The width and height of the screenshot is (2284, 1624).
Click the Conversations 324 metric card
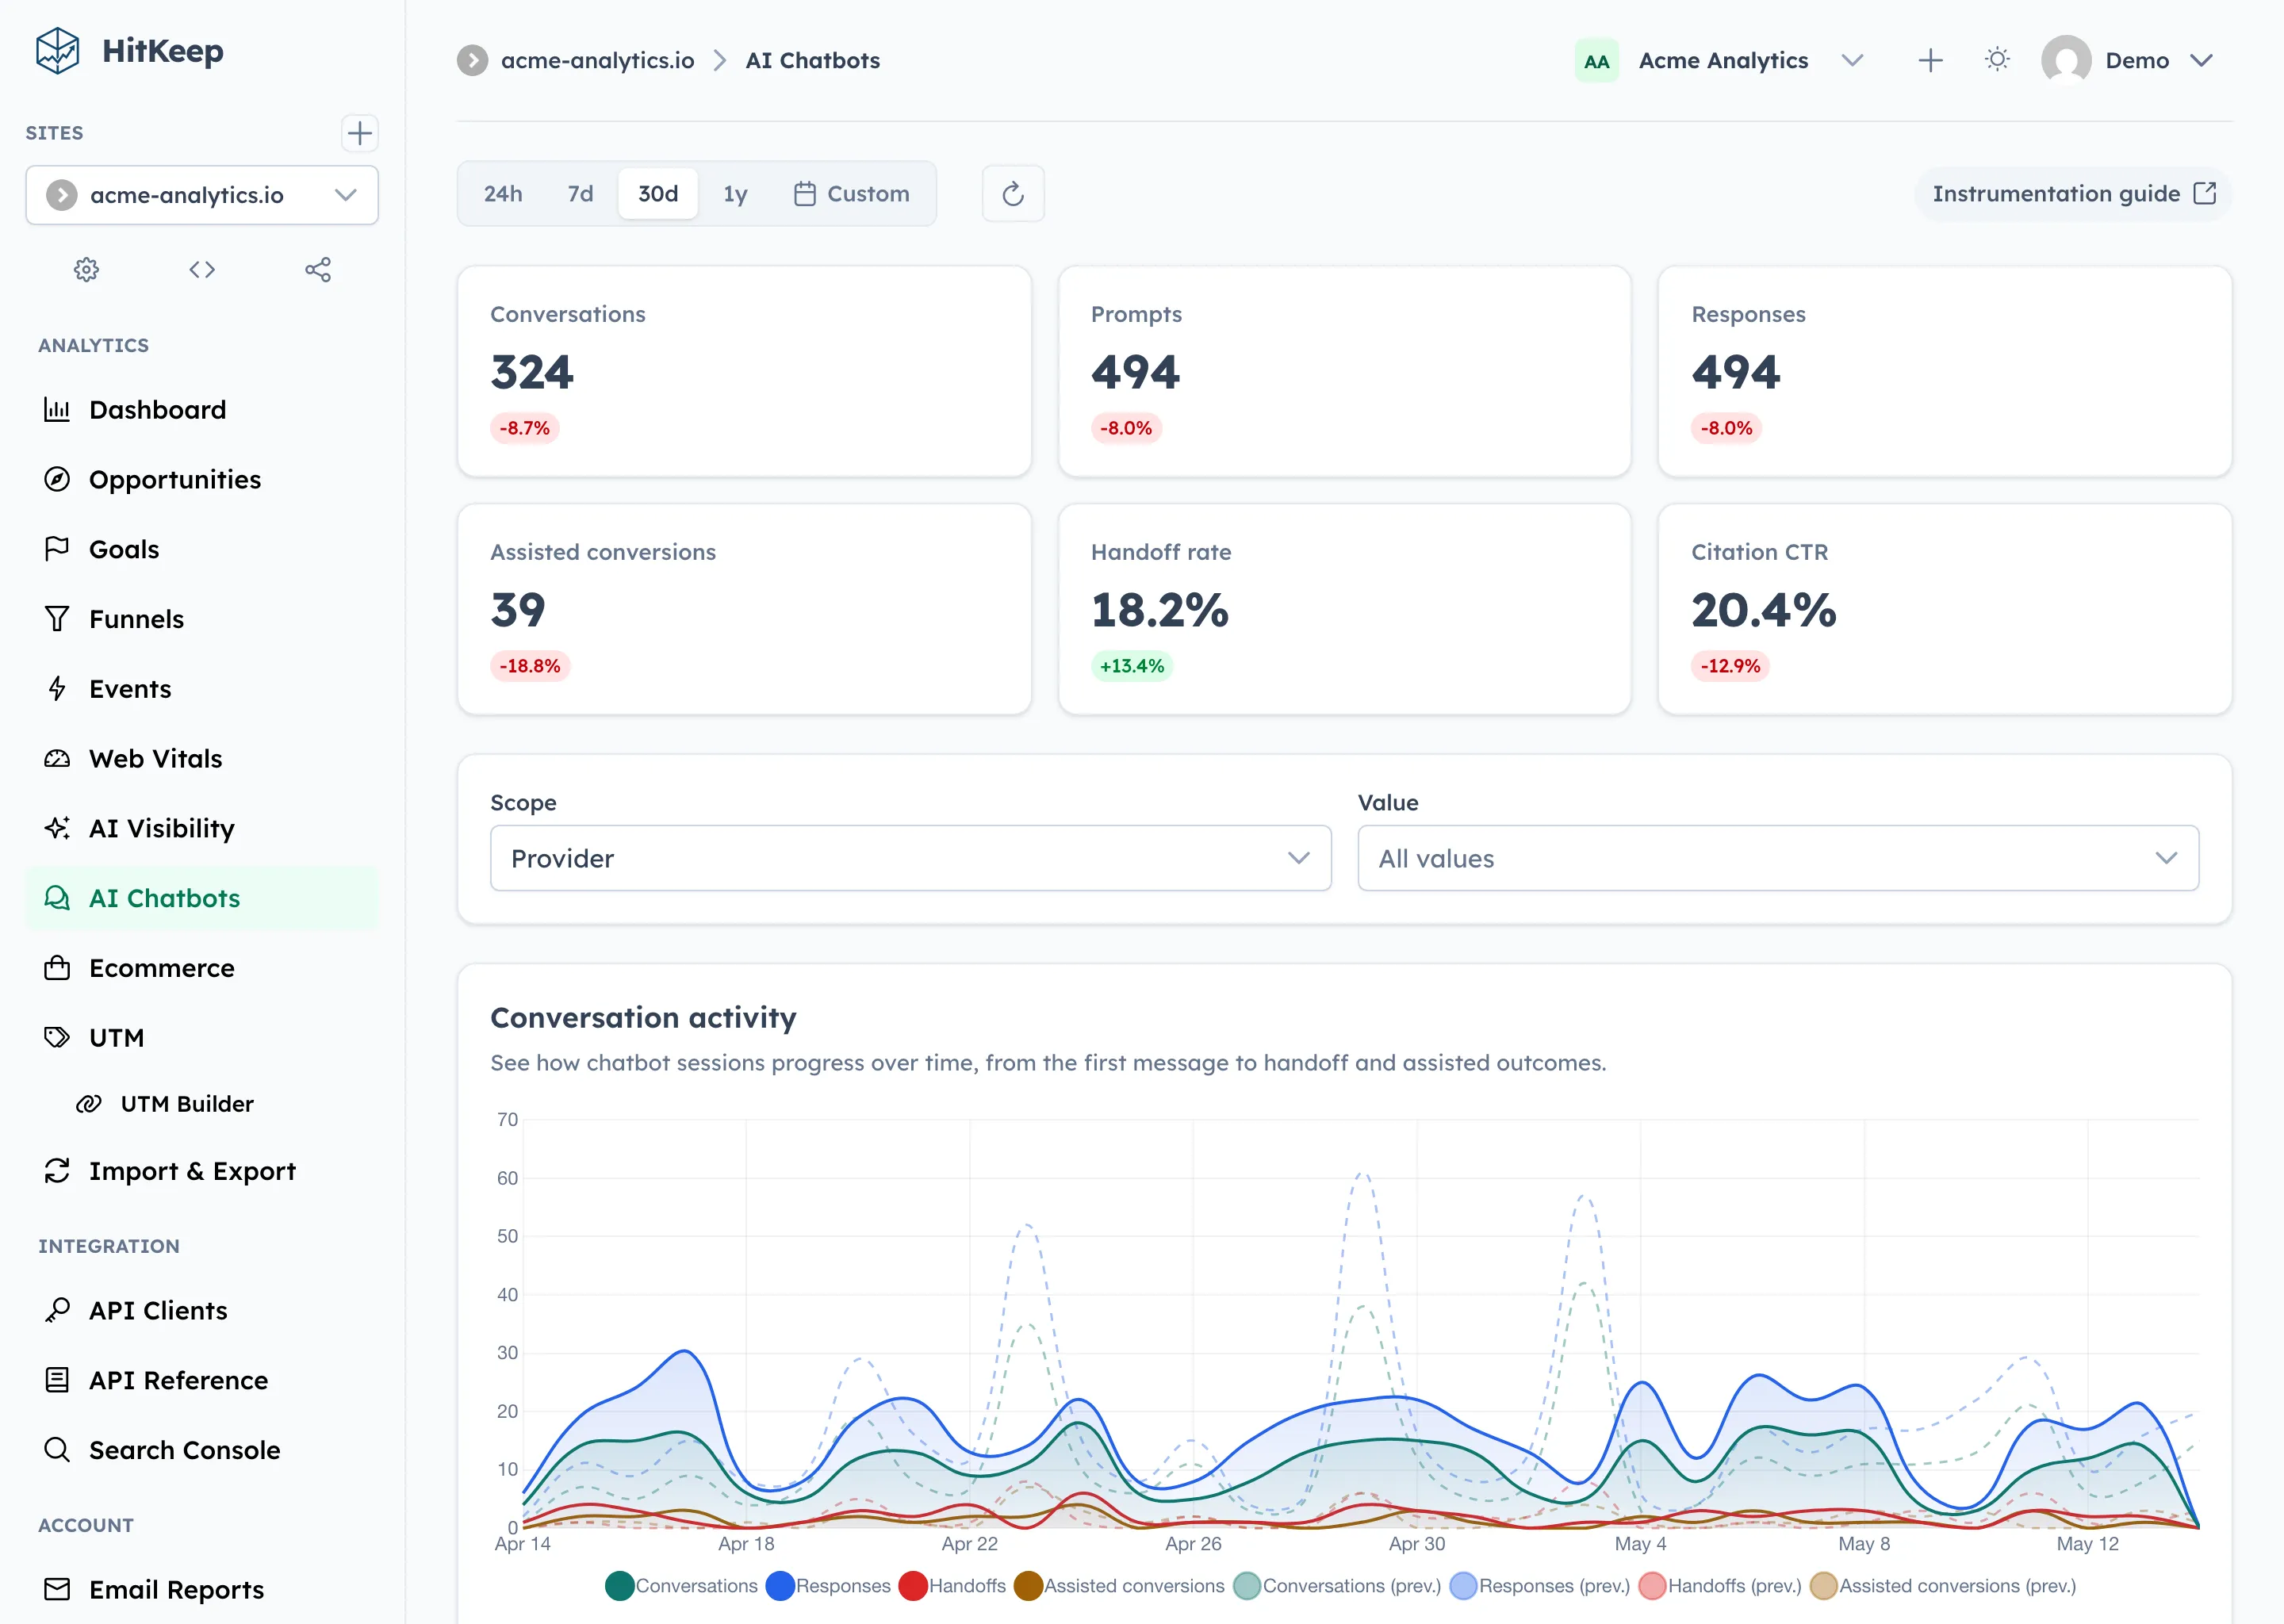[744, 371]
